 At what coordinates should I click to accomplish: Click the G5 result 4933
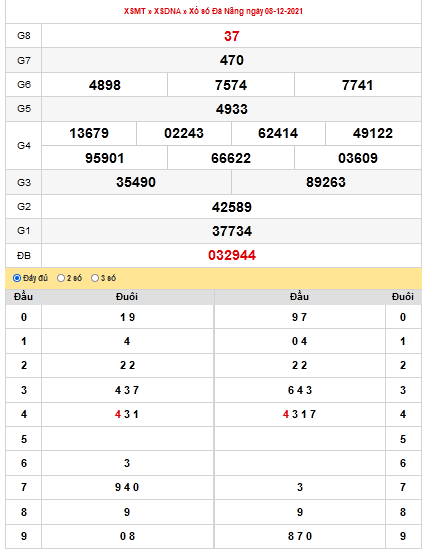point(232,109)
